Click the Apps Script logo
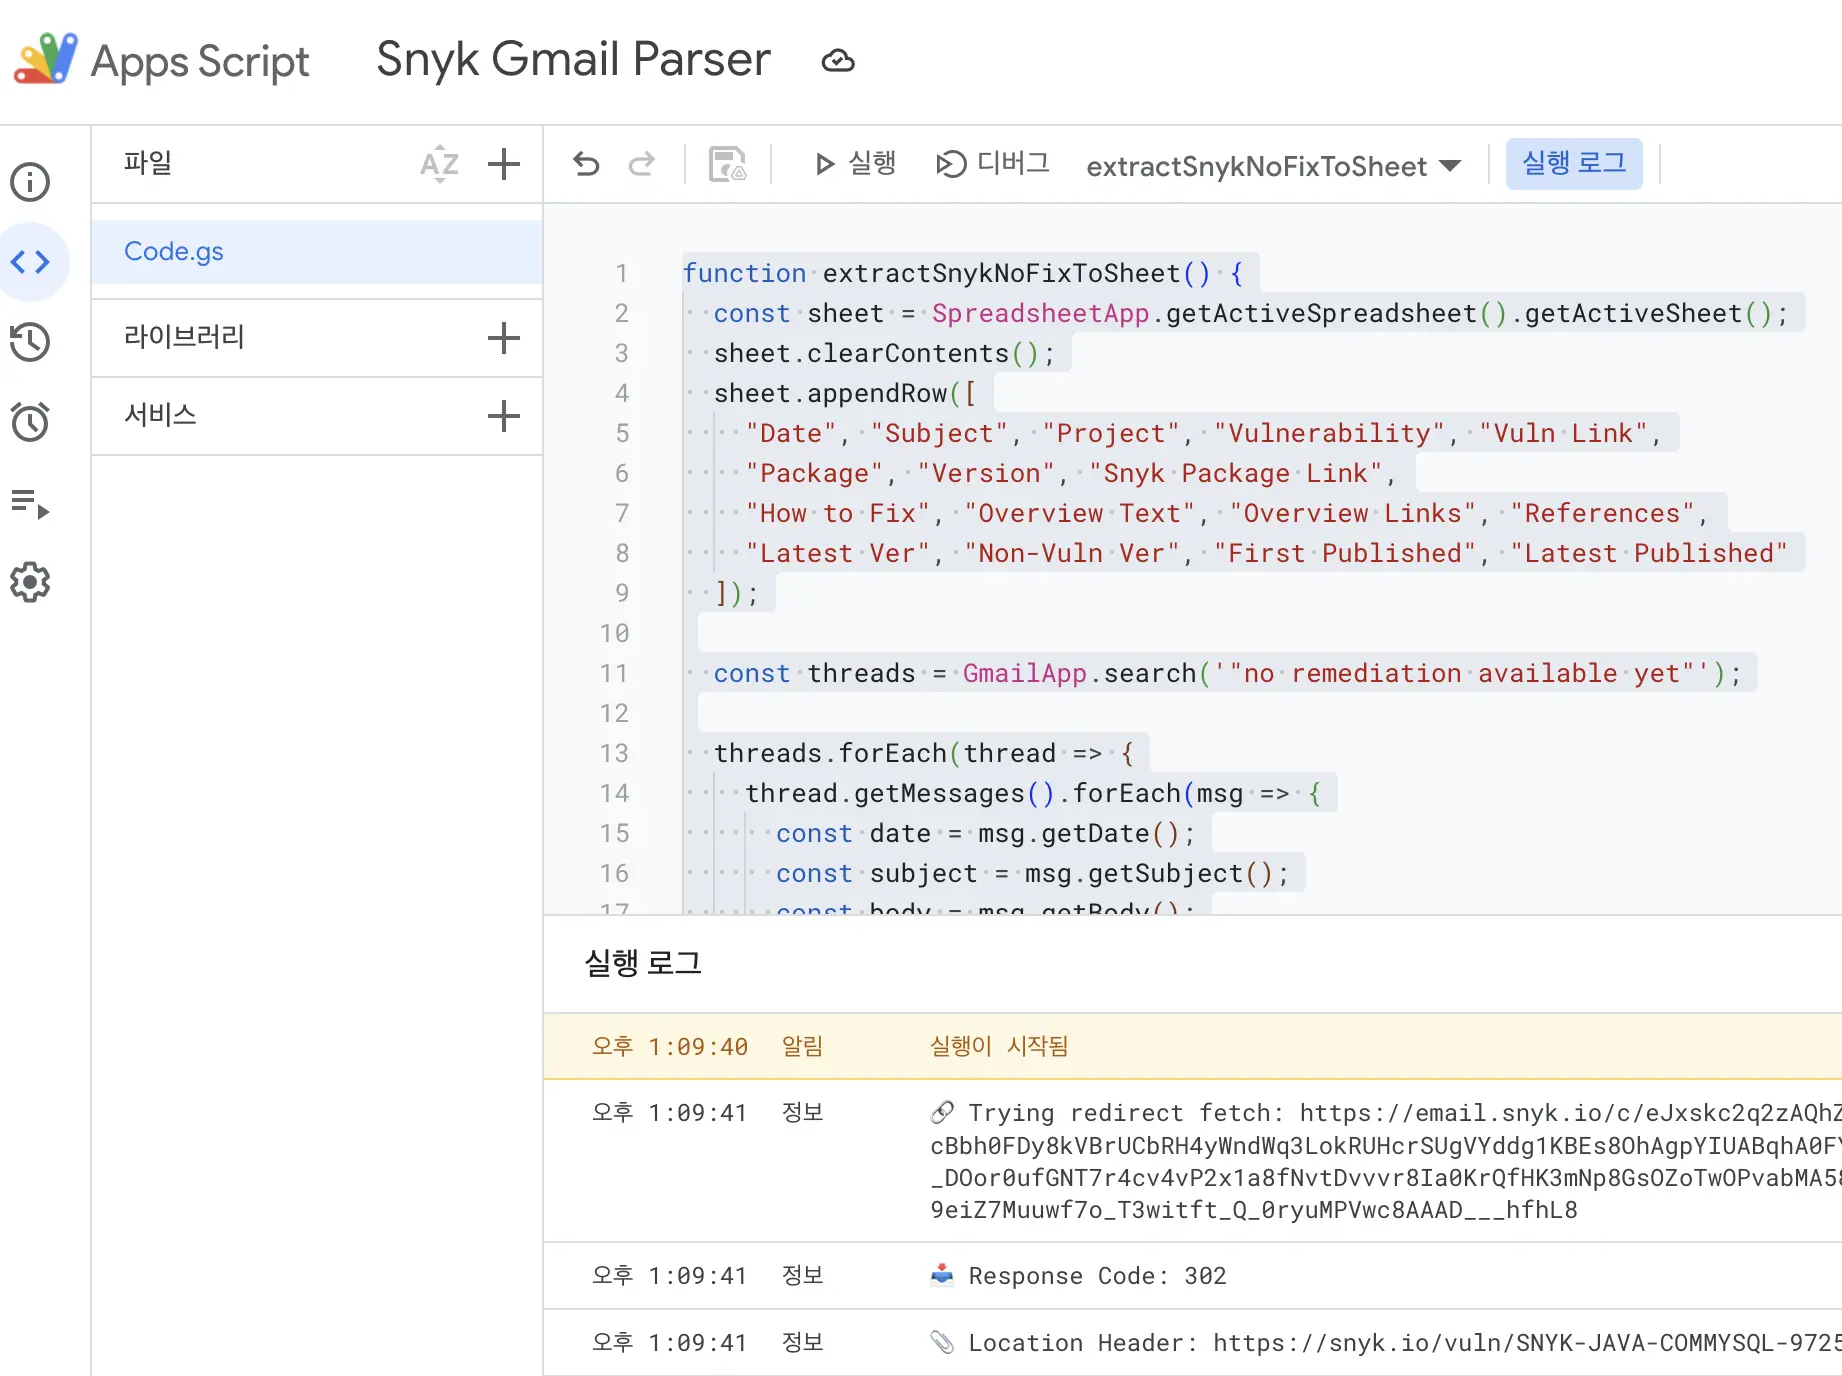1842x1376 pixels. 45,60
